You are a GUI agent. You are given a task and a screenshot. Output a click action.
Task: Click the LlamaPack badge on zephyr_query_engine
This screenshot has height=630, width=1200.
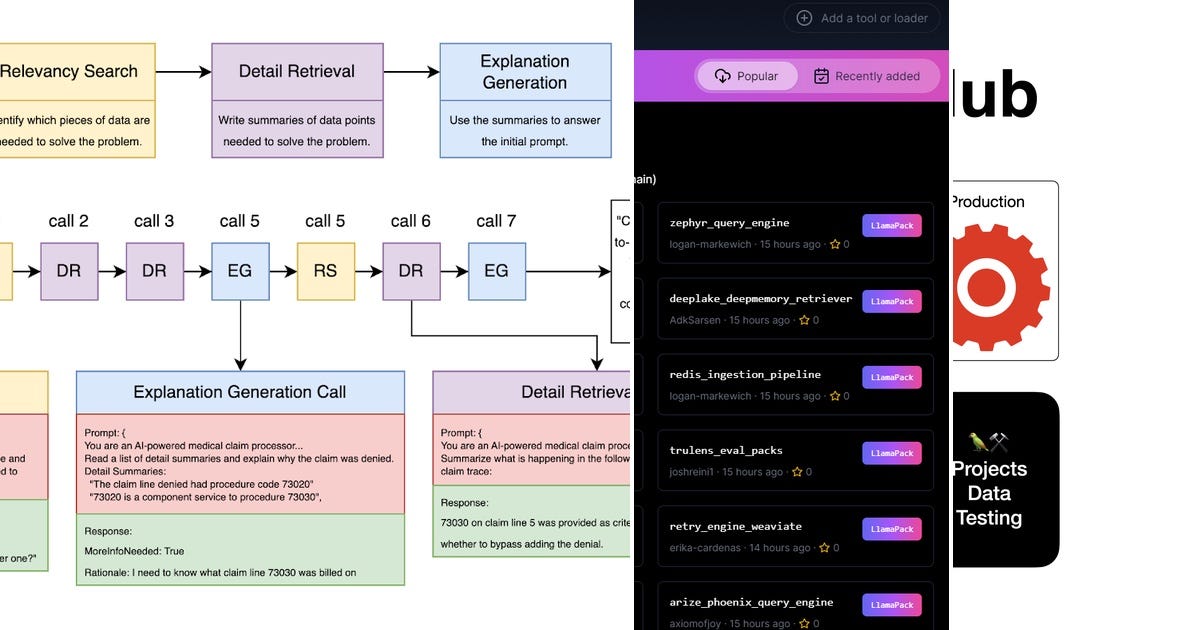click(891, 225)
